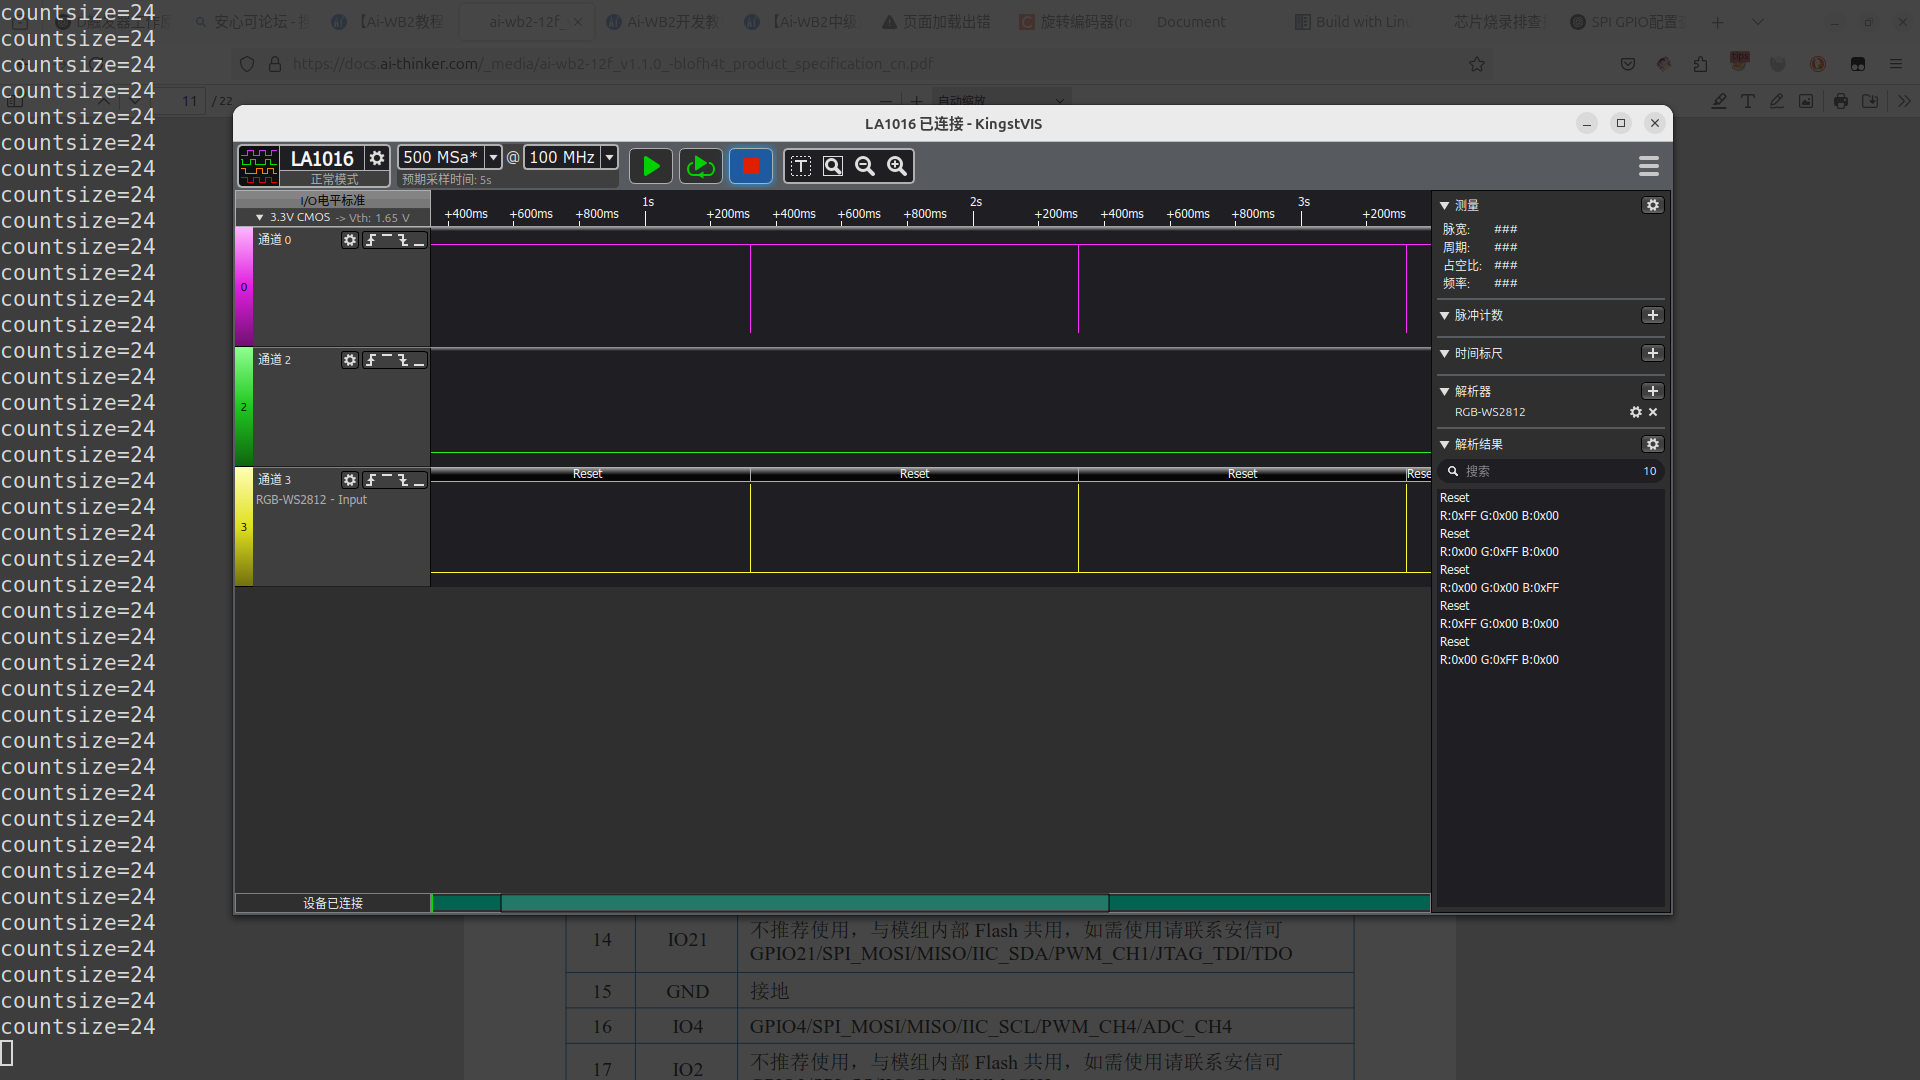Click the fit-to-window magnifier icon
The image size is (1920, 1080).
click(x=833, y=166)
